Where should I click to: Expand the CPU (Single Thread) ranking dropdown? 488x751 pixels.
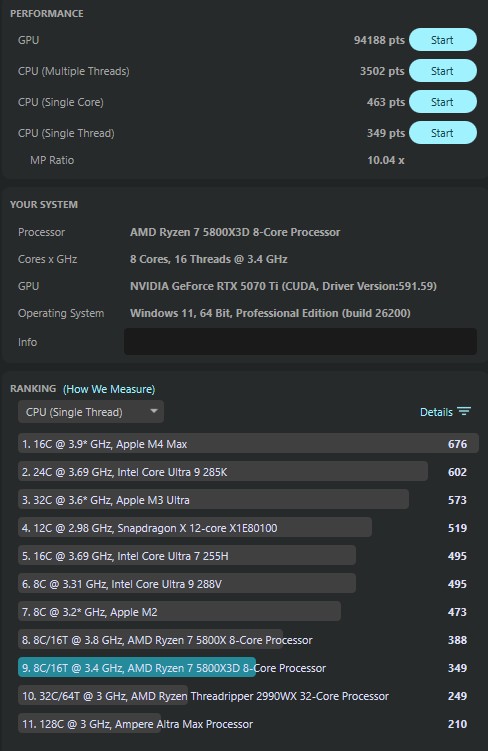(91, 412)
